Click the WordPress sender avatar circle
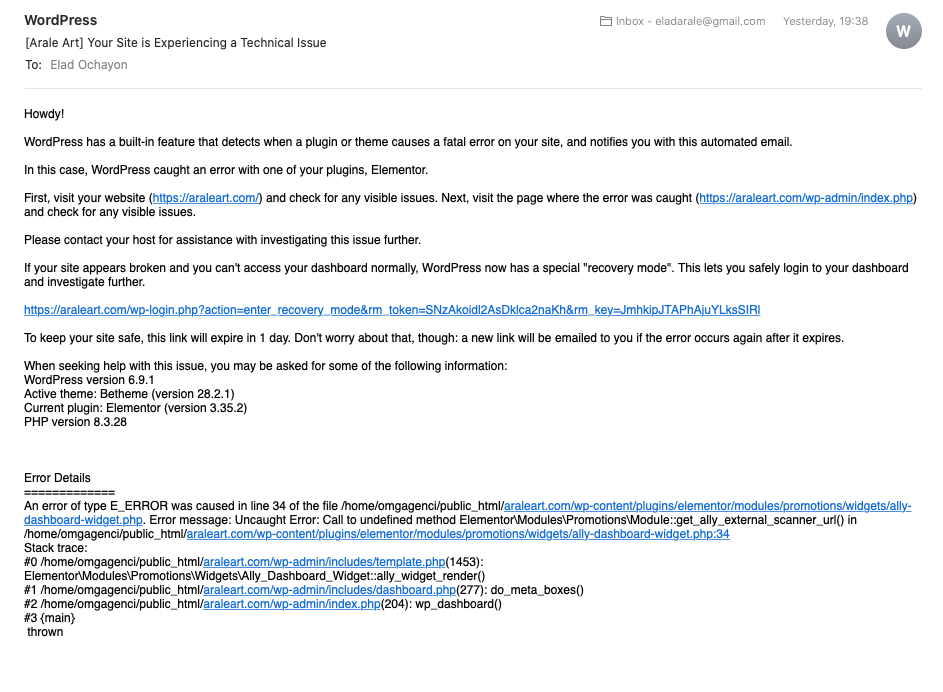Viewport: 943px width, 692px height. pos(903,31)
